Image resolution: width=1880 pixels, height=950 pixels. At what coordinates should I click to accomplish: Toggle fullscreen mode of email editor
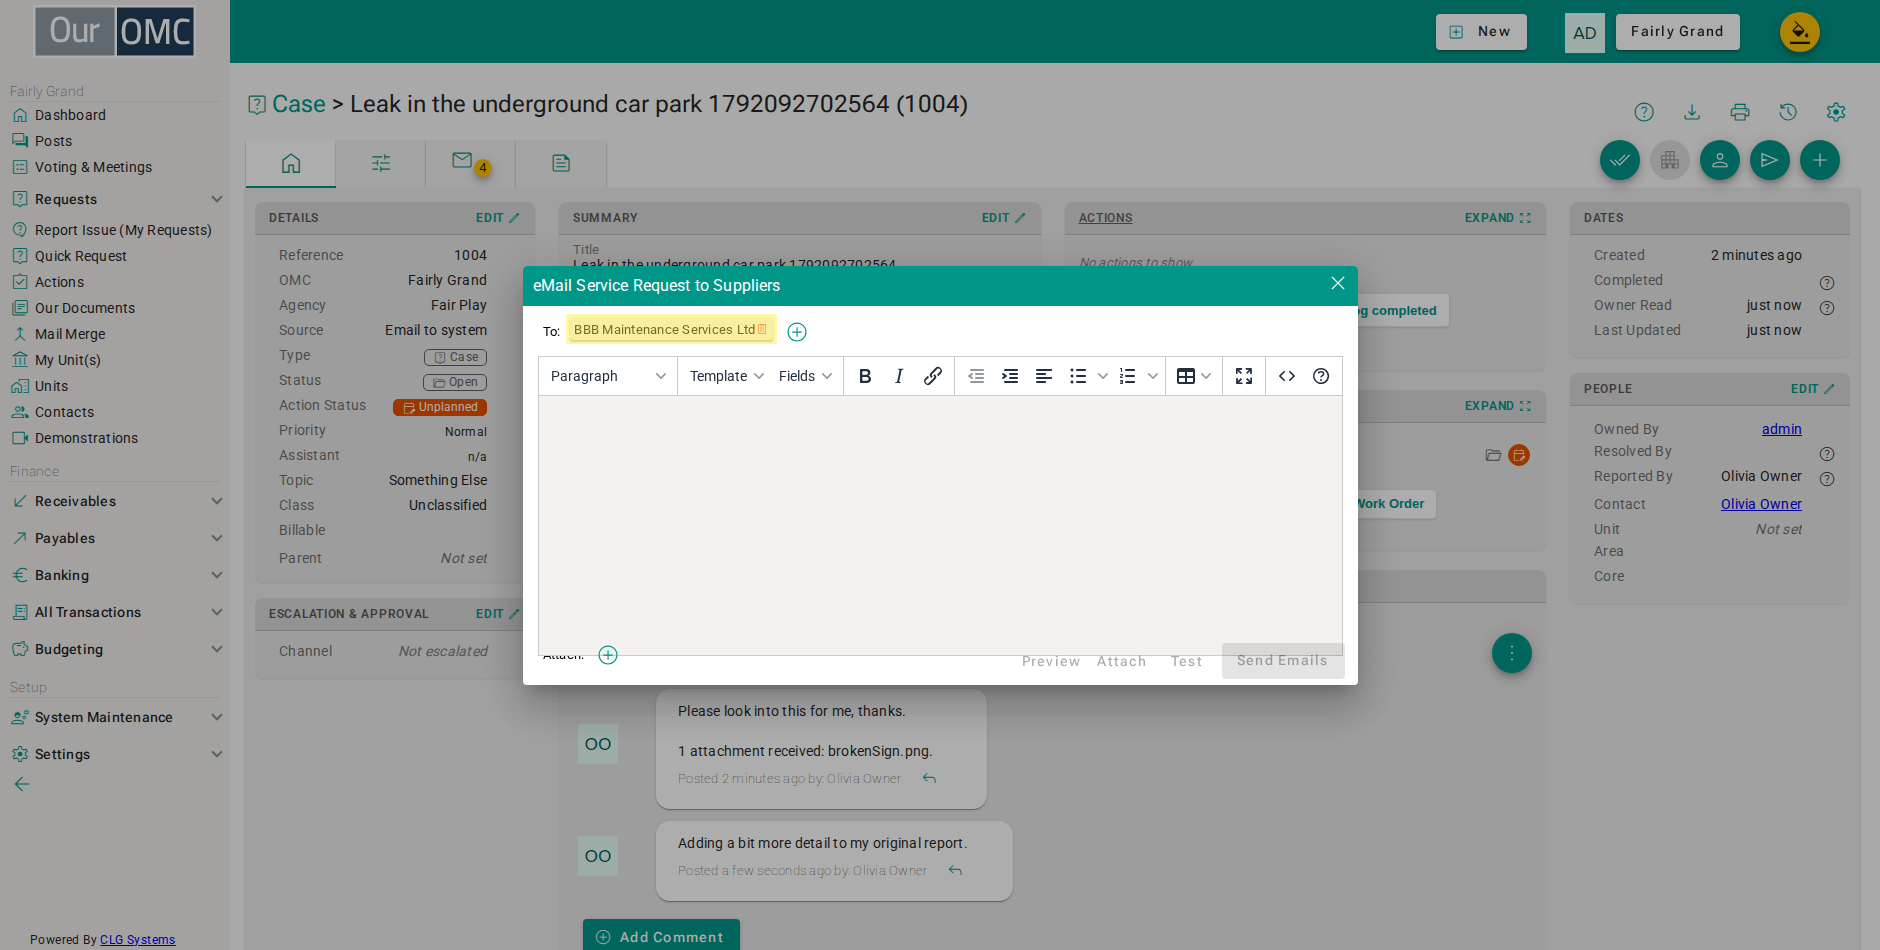point(1244,376)
